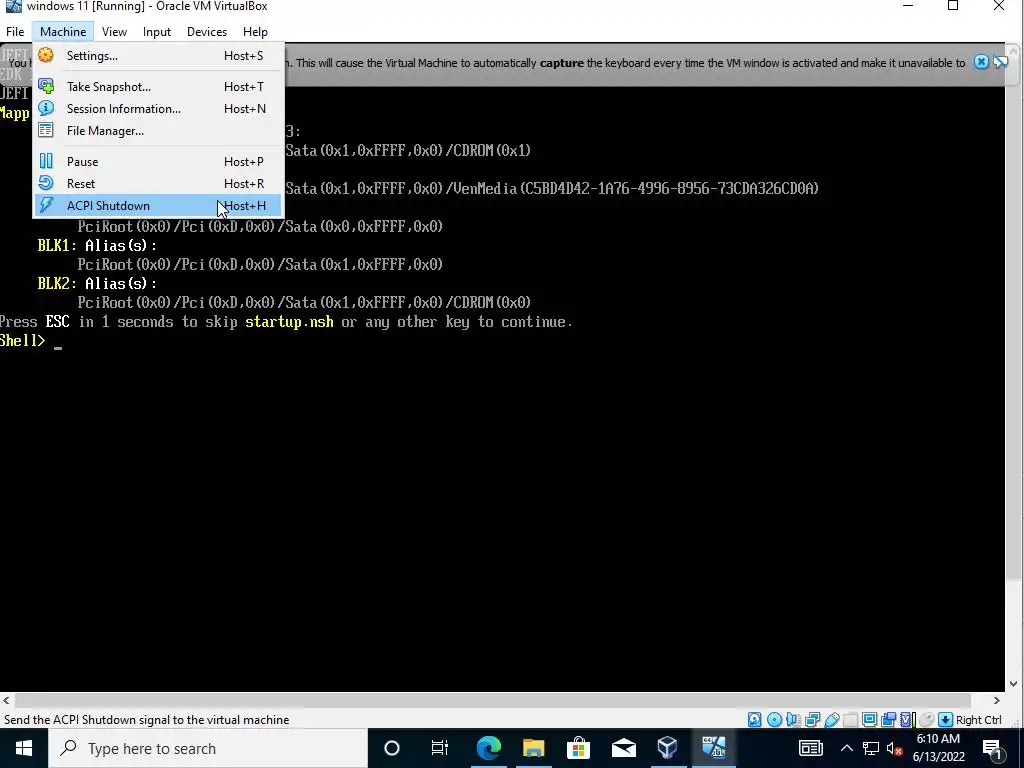Click the Shell> command prompt line
Screen dimensions: 1024x768
(31, 341)
